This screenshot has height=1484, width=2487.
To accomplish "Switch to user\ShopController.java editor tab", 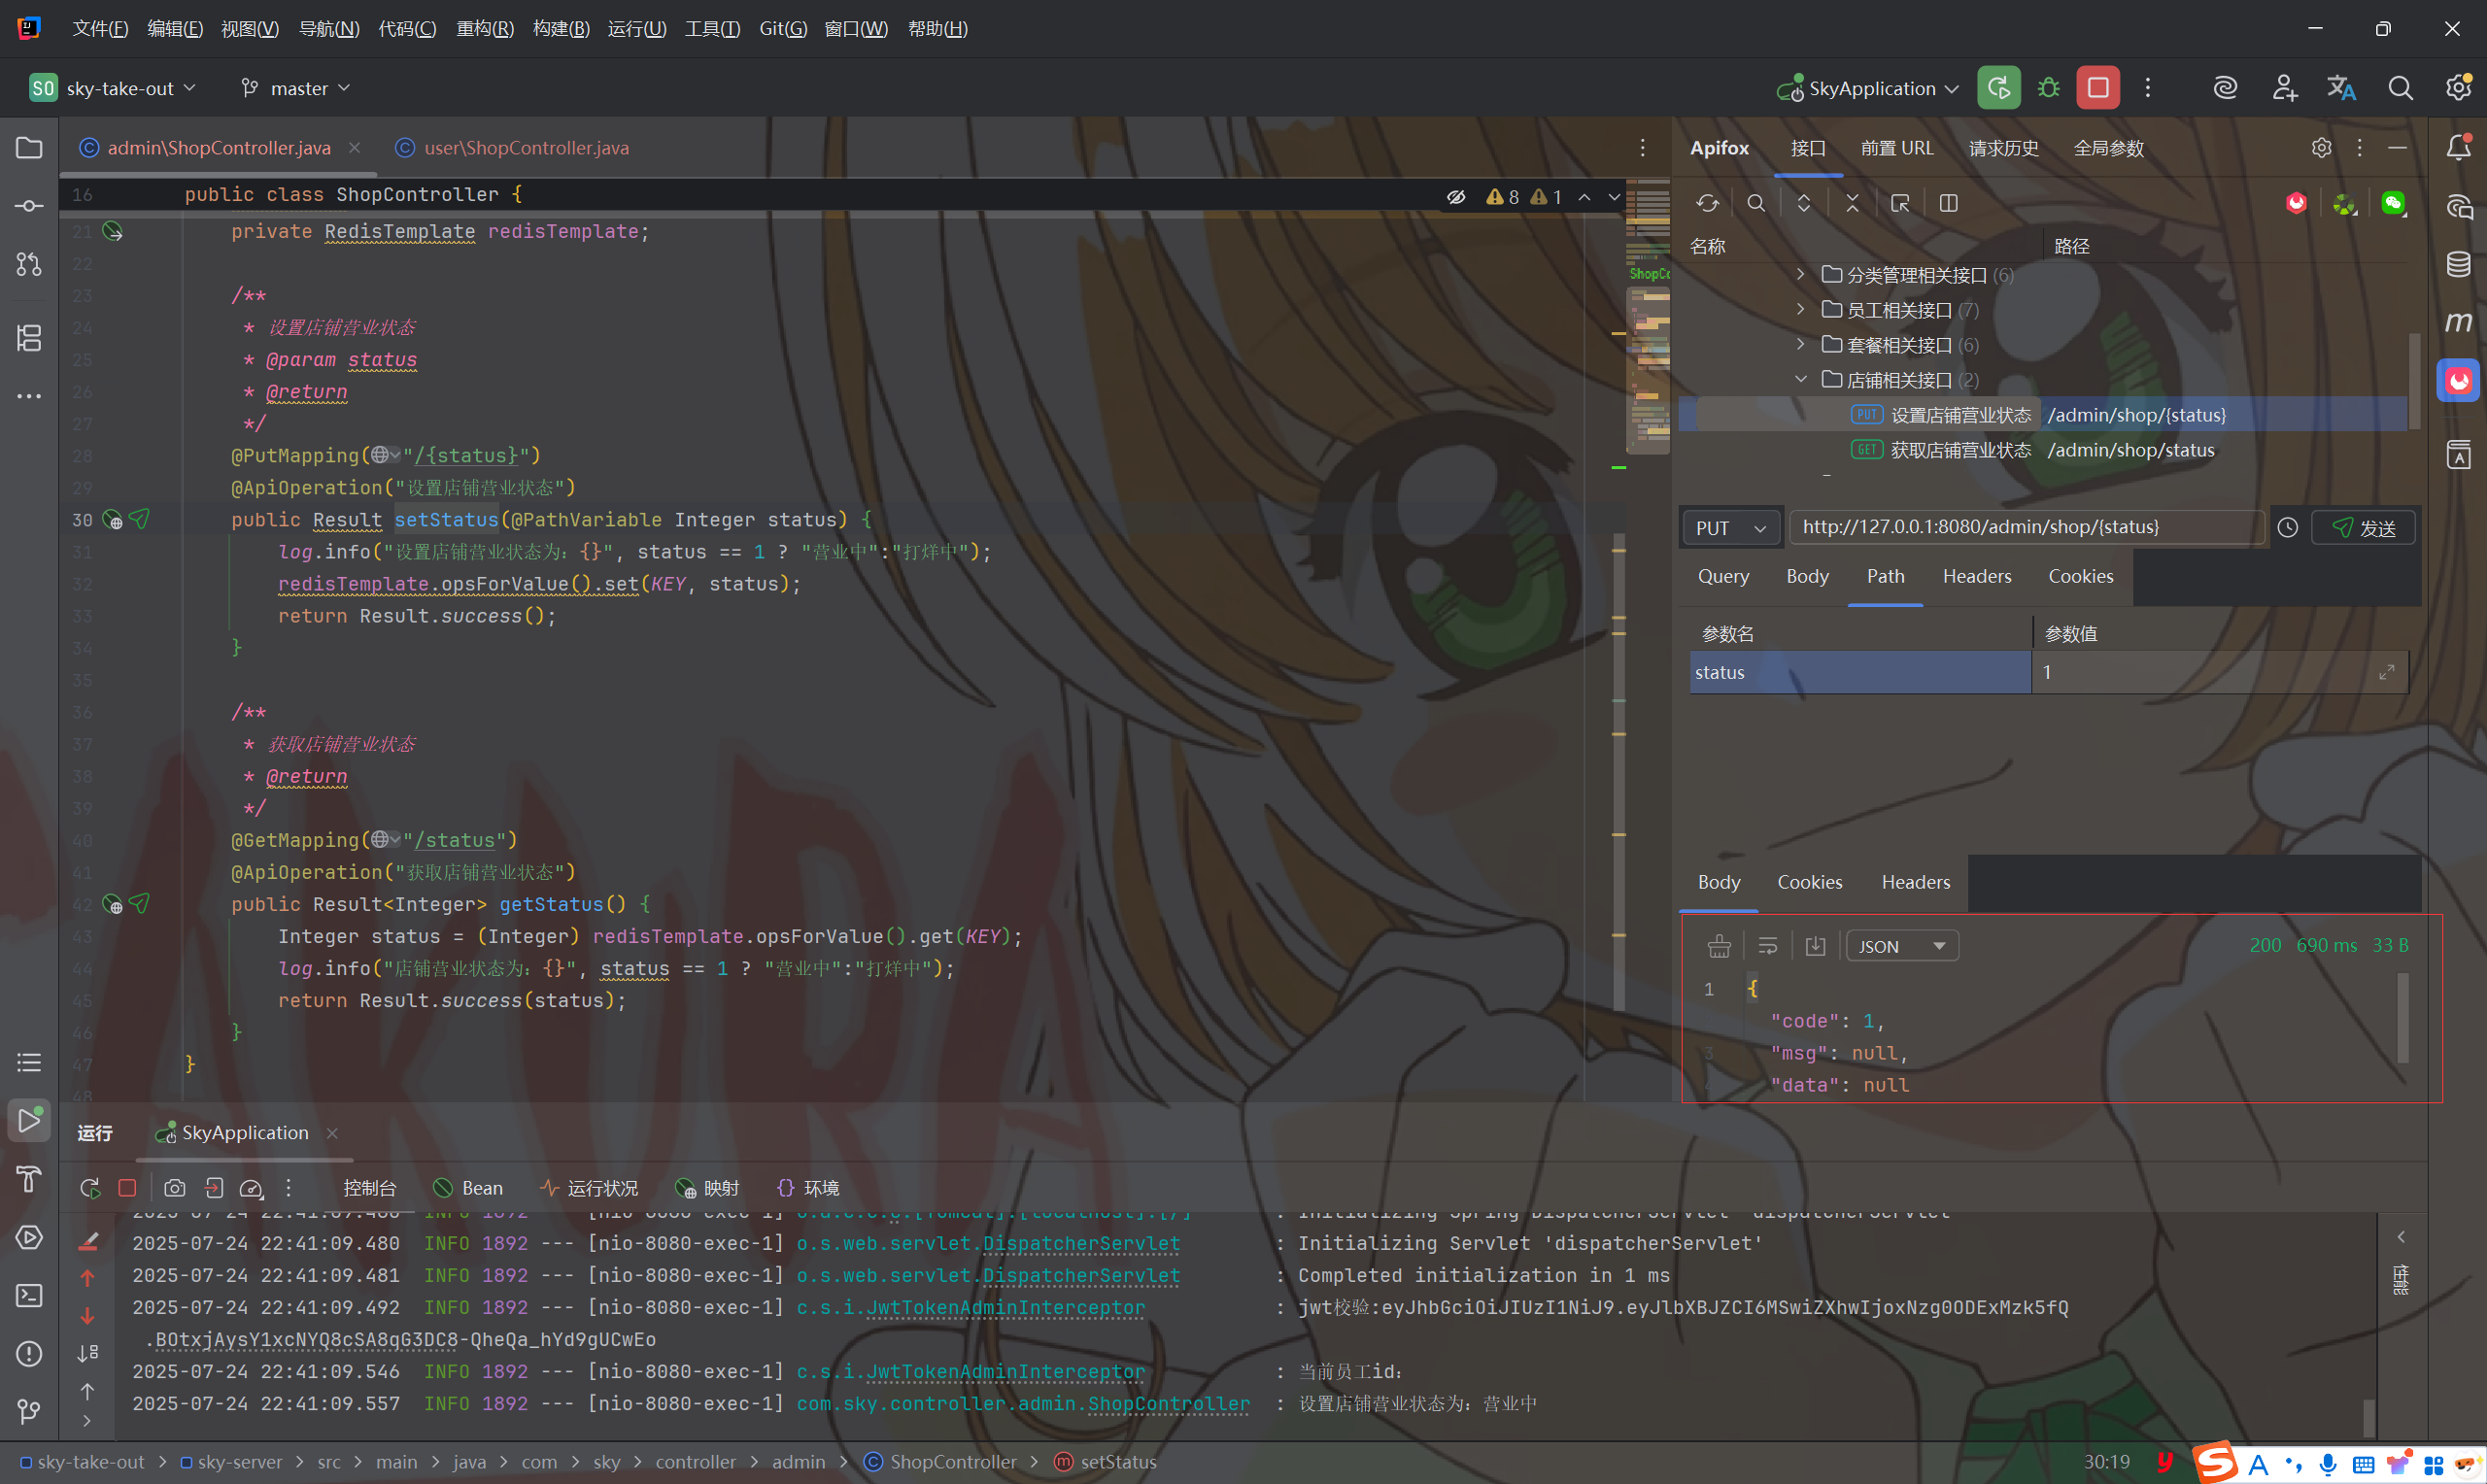I will coord(526,148).
